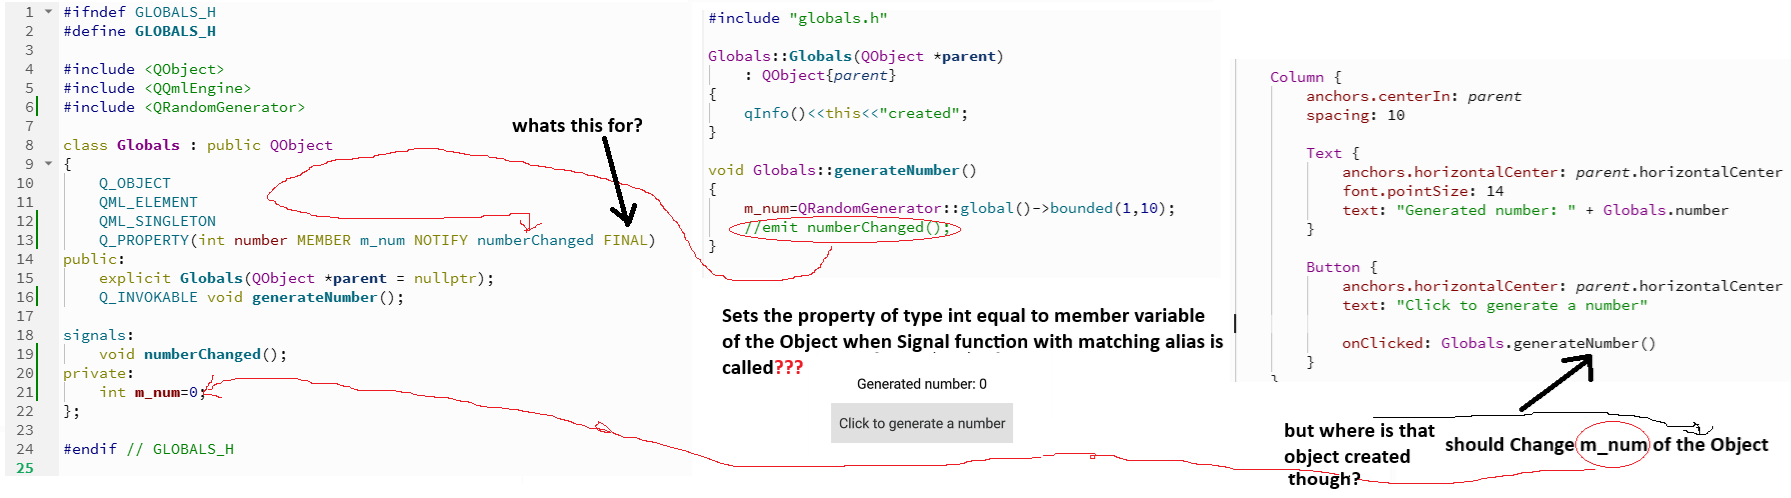Click the 'anchors.centerIn: parent' line
This screenshot has height=498, width=1791.
1414,96
